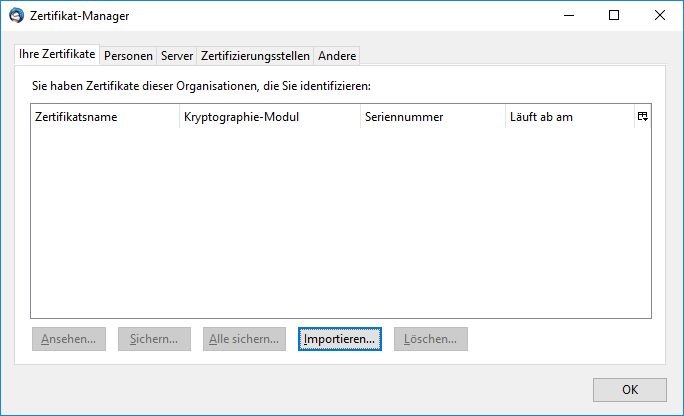Viewport: 684px width, 416px height.
Task: Open the Server tab
Action: coord(177,56)
